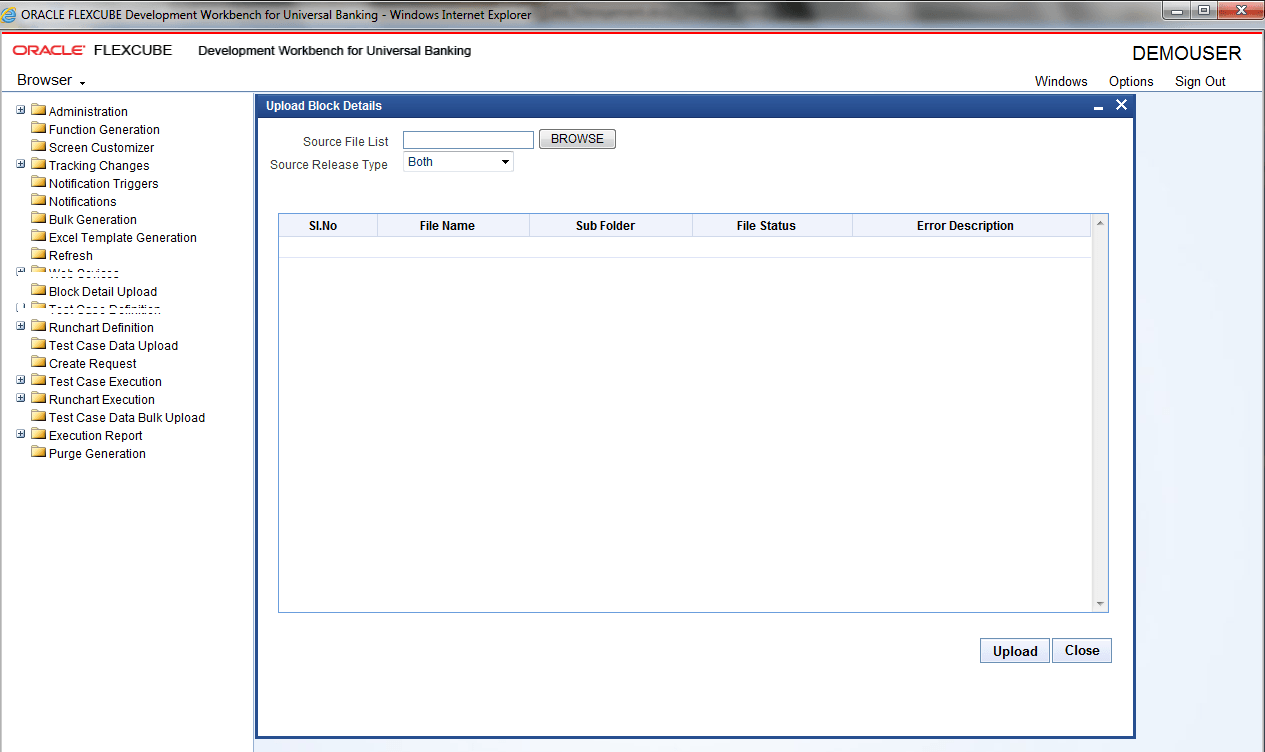Expand the Runchart Definition tree node
This screenshot has height=752, width=1265.
coord(21,326)
